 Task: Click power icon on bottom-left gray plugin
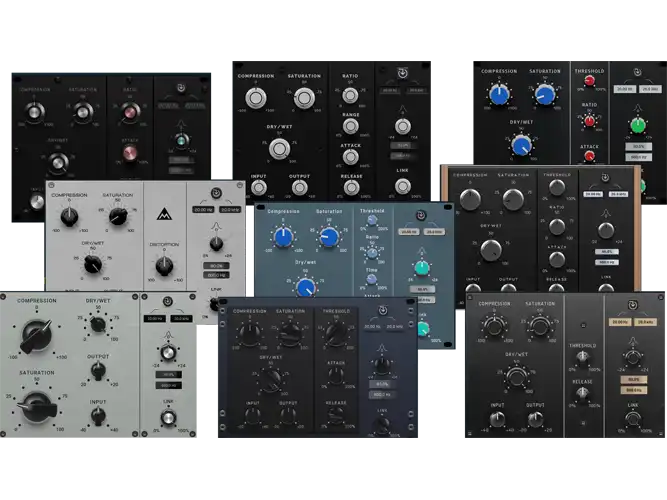pos(168,301)
